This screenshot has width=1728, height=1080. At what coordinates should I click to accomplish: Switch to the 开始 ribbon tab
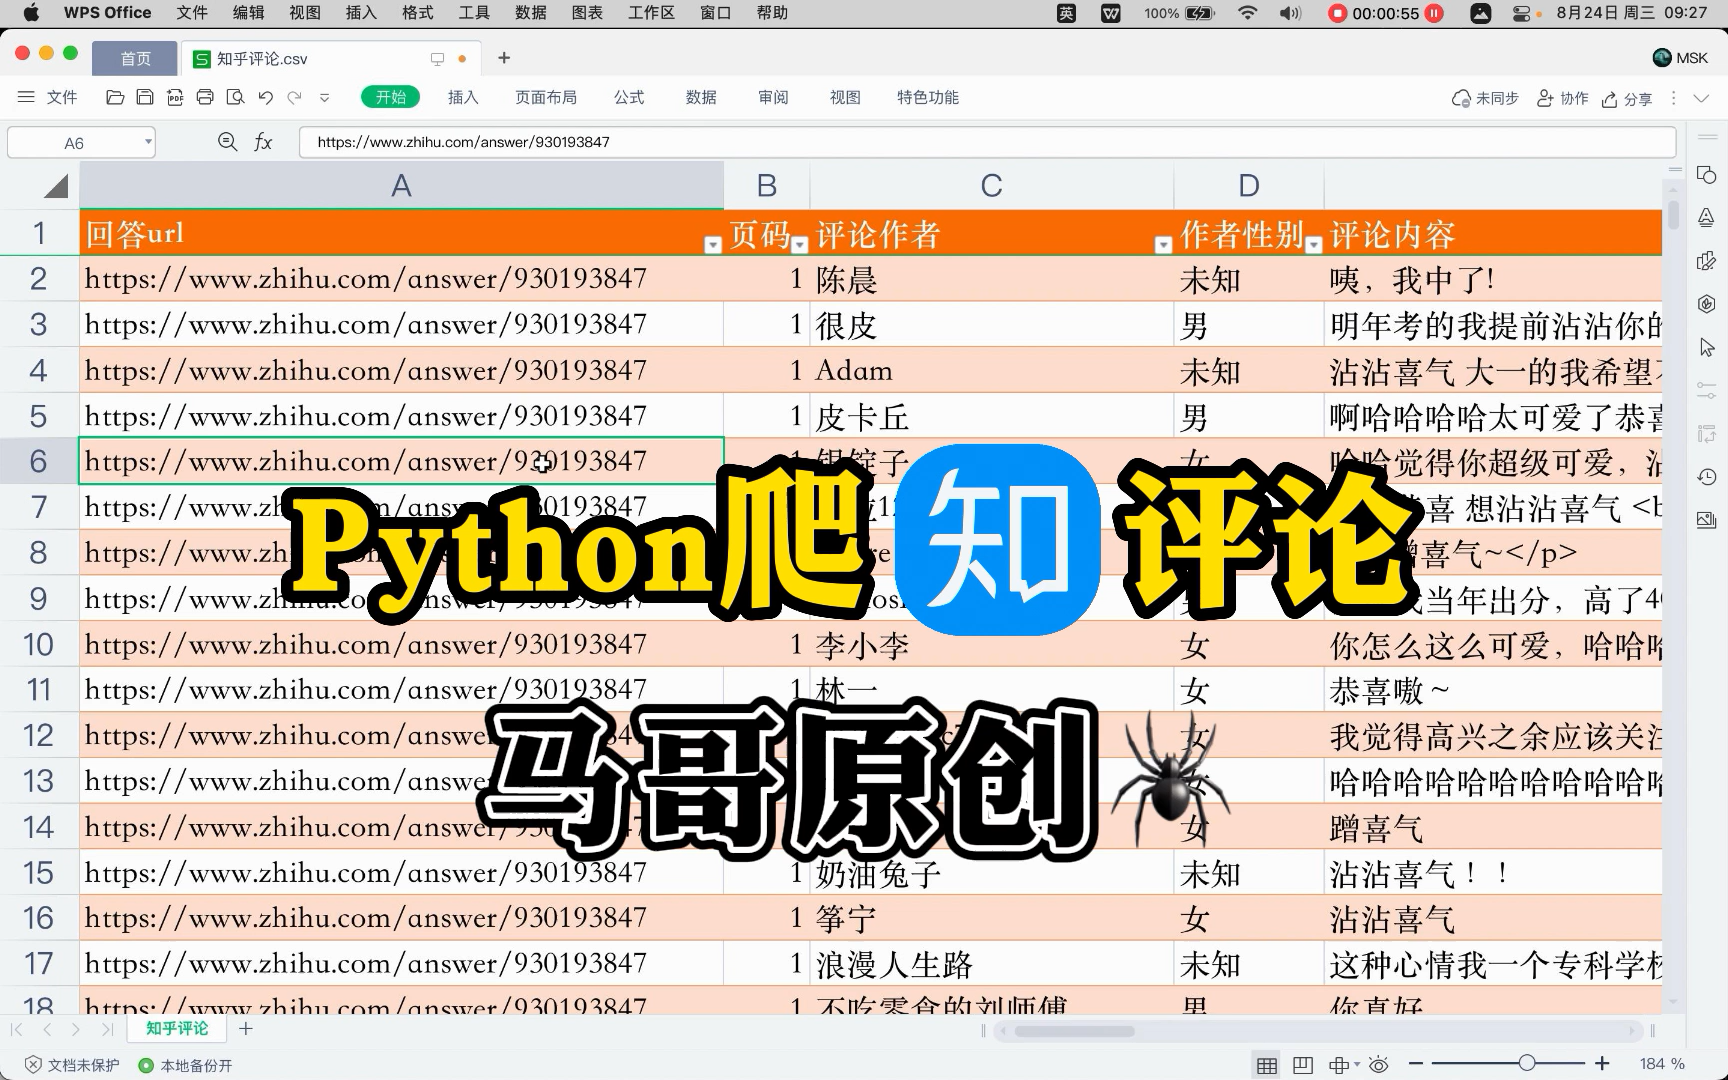tap(390, 97)
